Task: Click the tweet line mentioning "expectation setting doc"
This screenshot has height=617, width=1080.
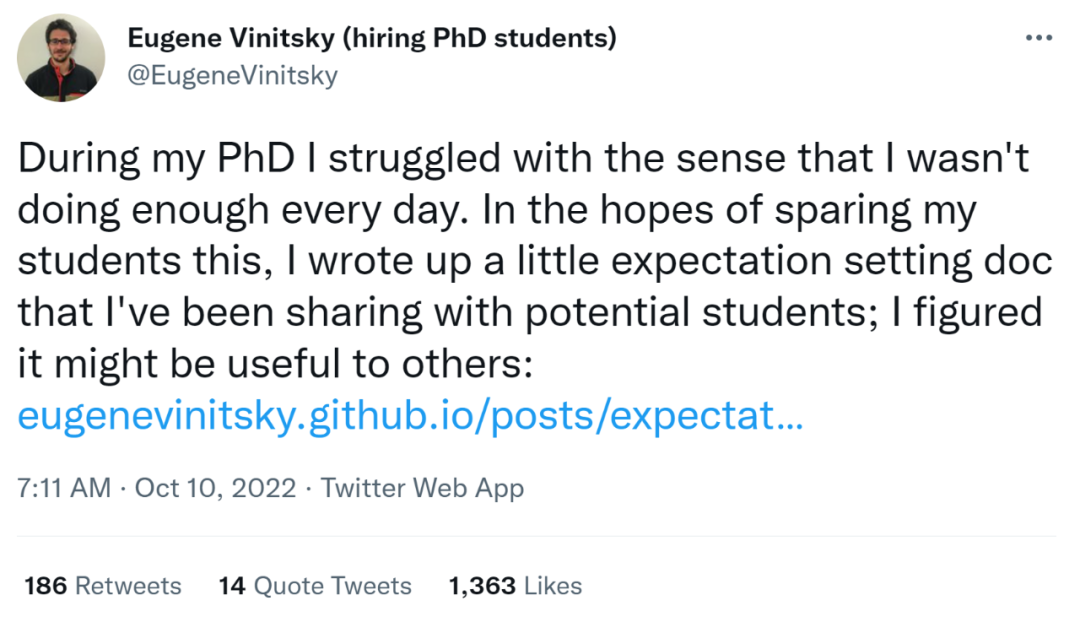Action: tap(534, 261)
